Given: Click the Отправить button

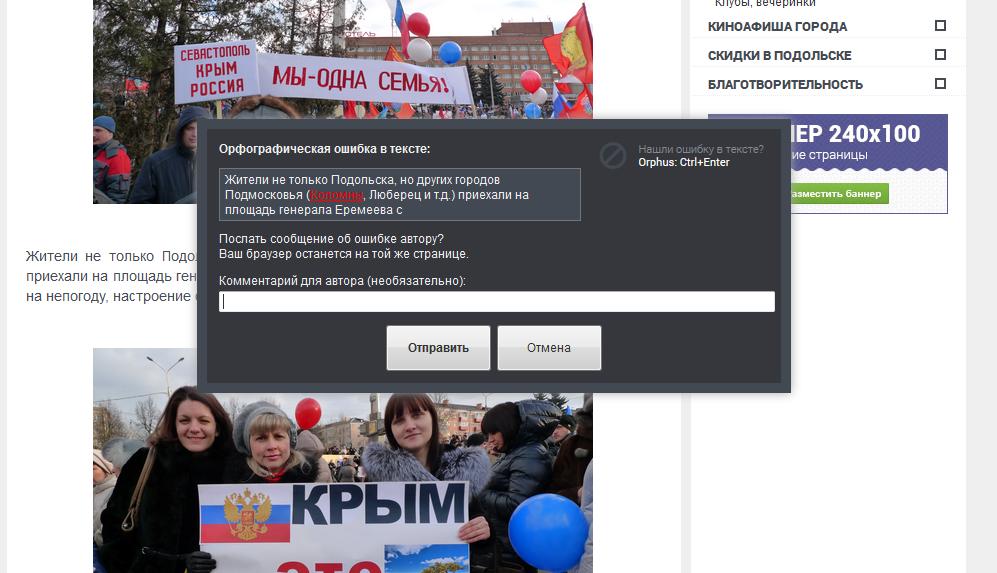Looking at the screenshot, I should [438, 348].
